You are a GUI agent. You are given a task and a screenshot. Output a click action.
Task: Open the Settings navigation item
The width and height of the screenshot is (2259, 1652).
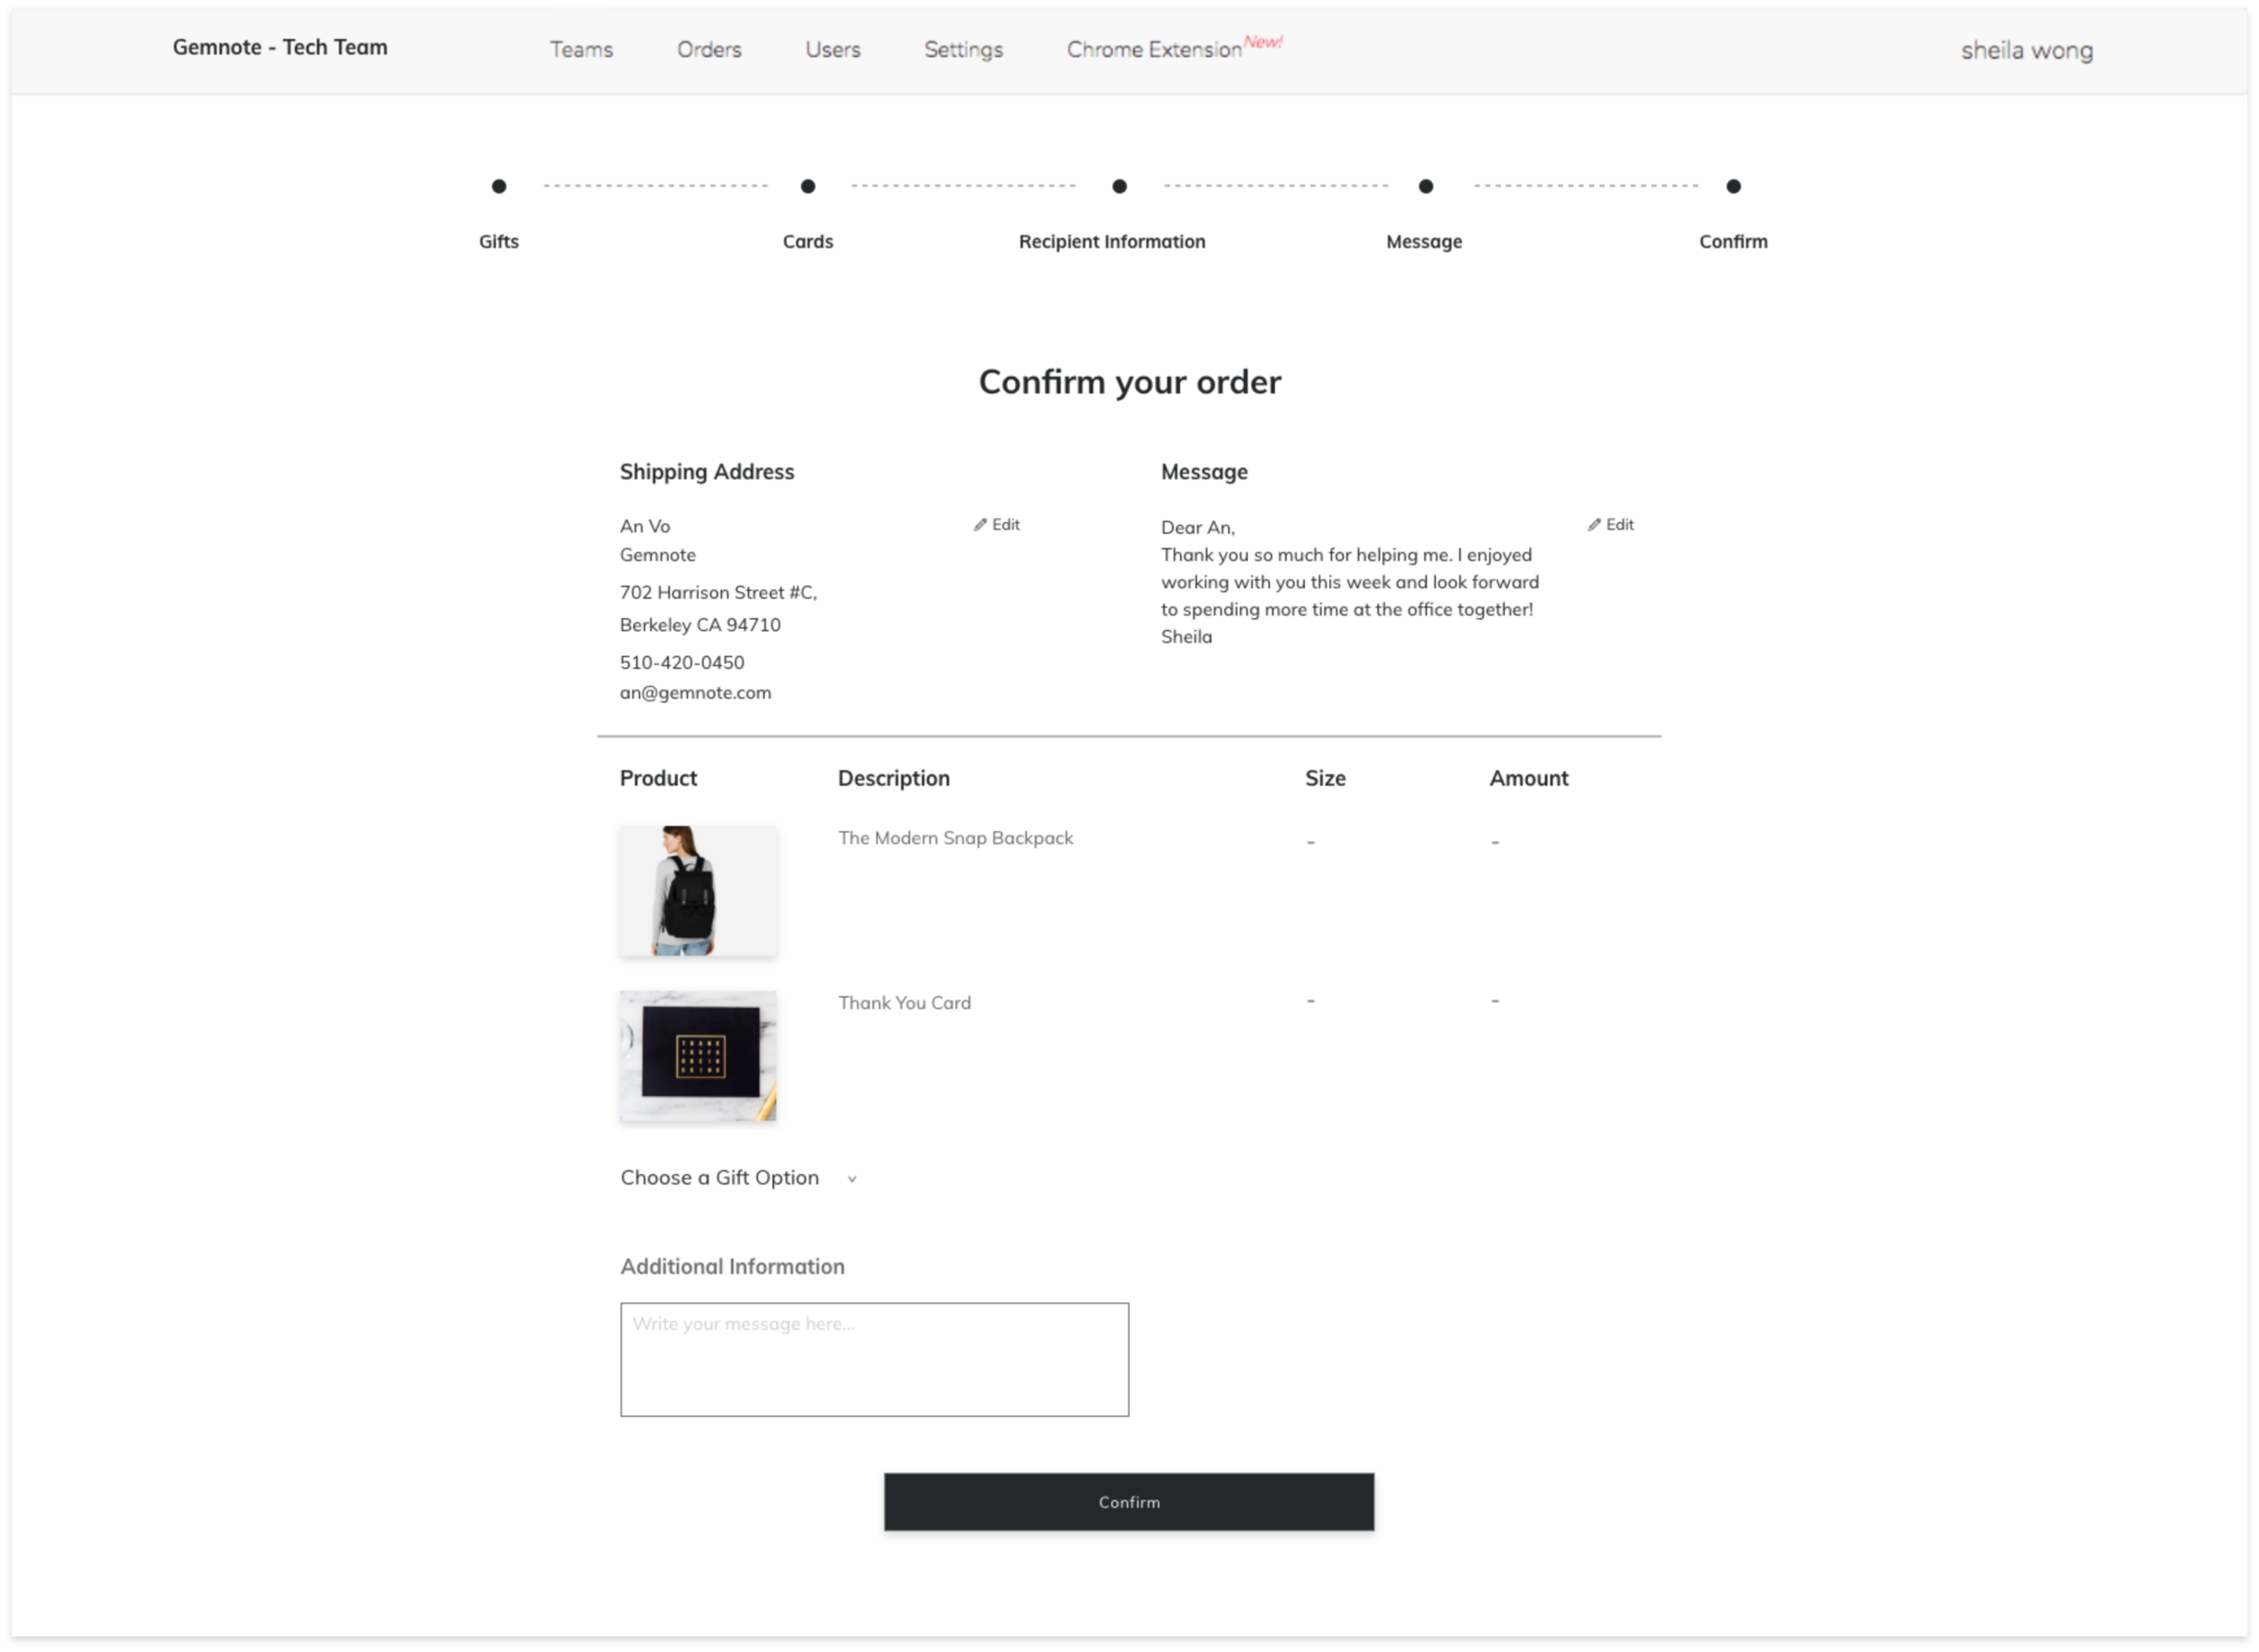point(963,50)
